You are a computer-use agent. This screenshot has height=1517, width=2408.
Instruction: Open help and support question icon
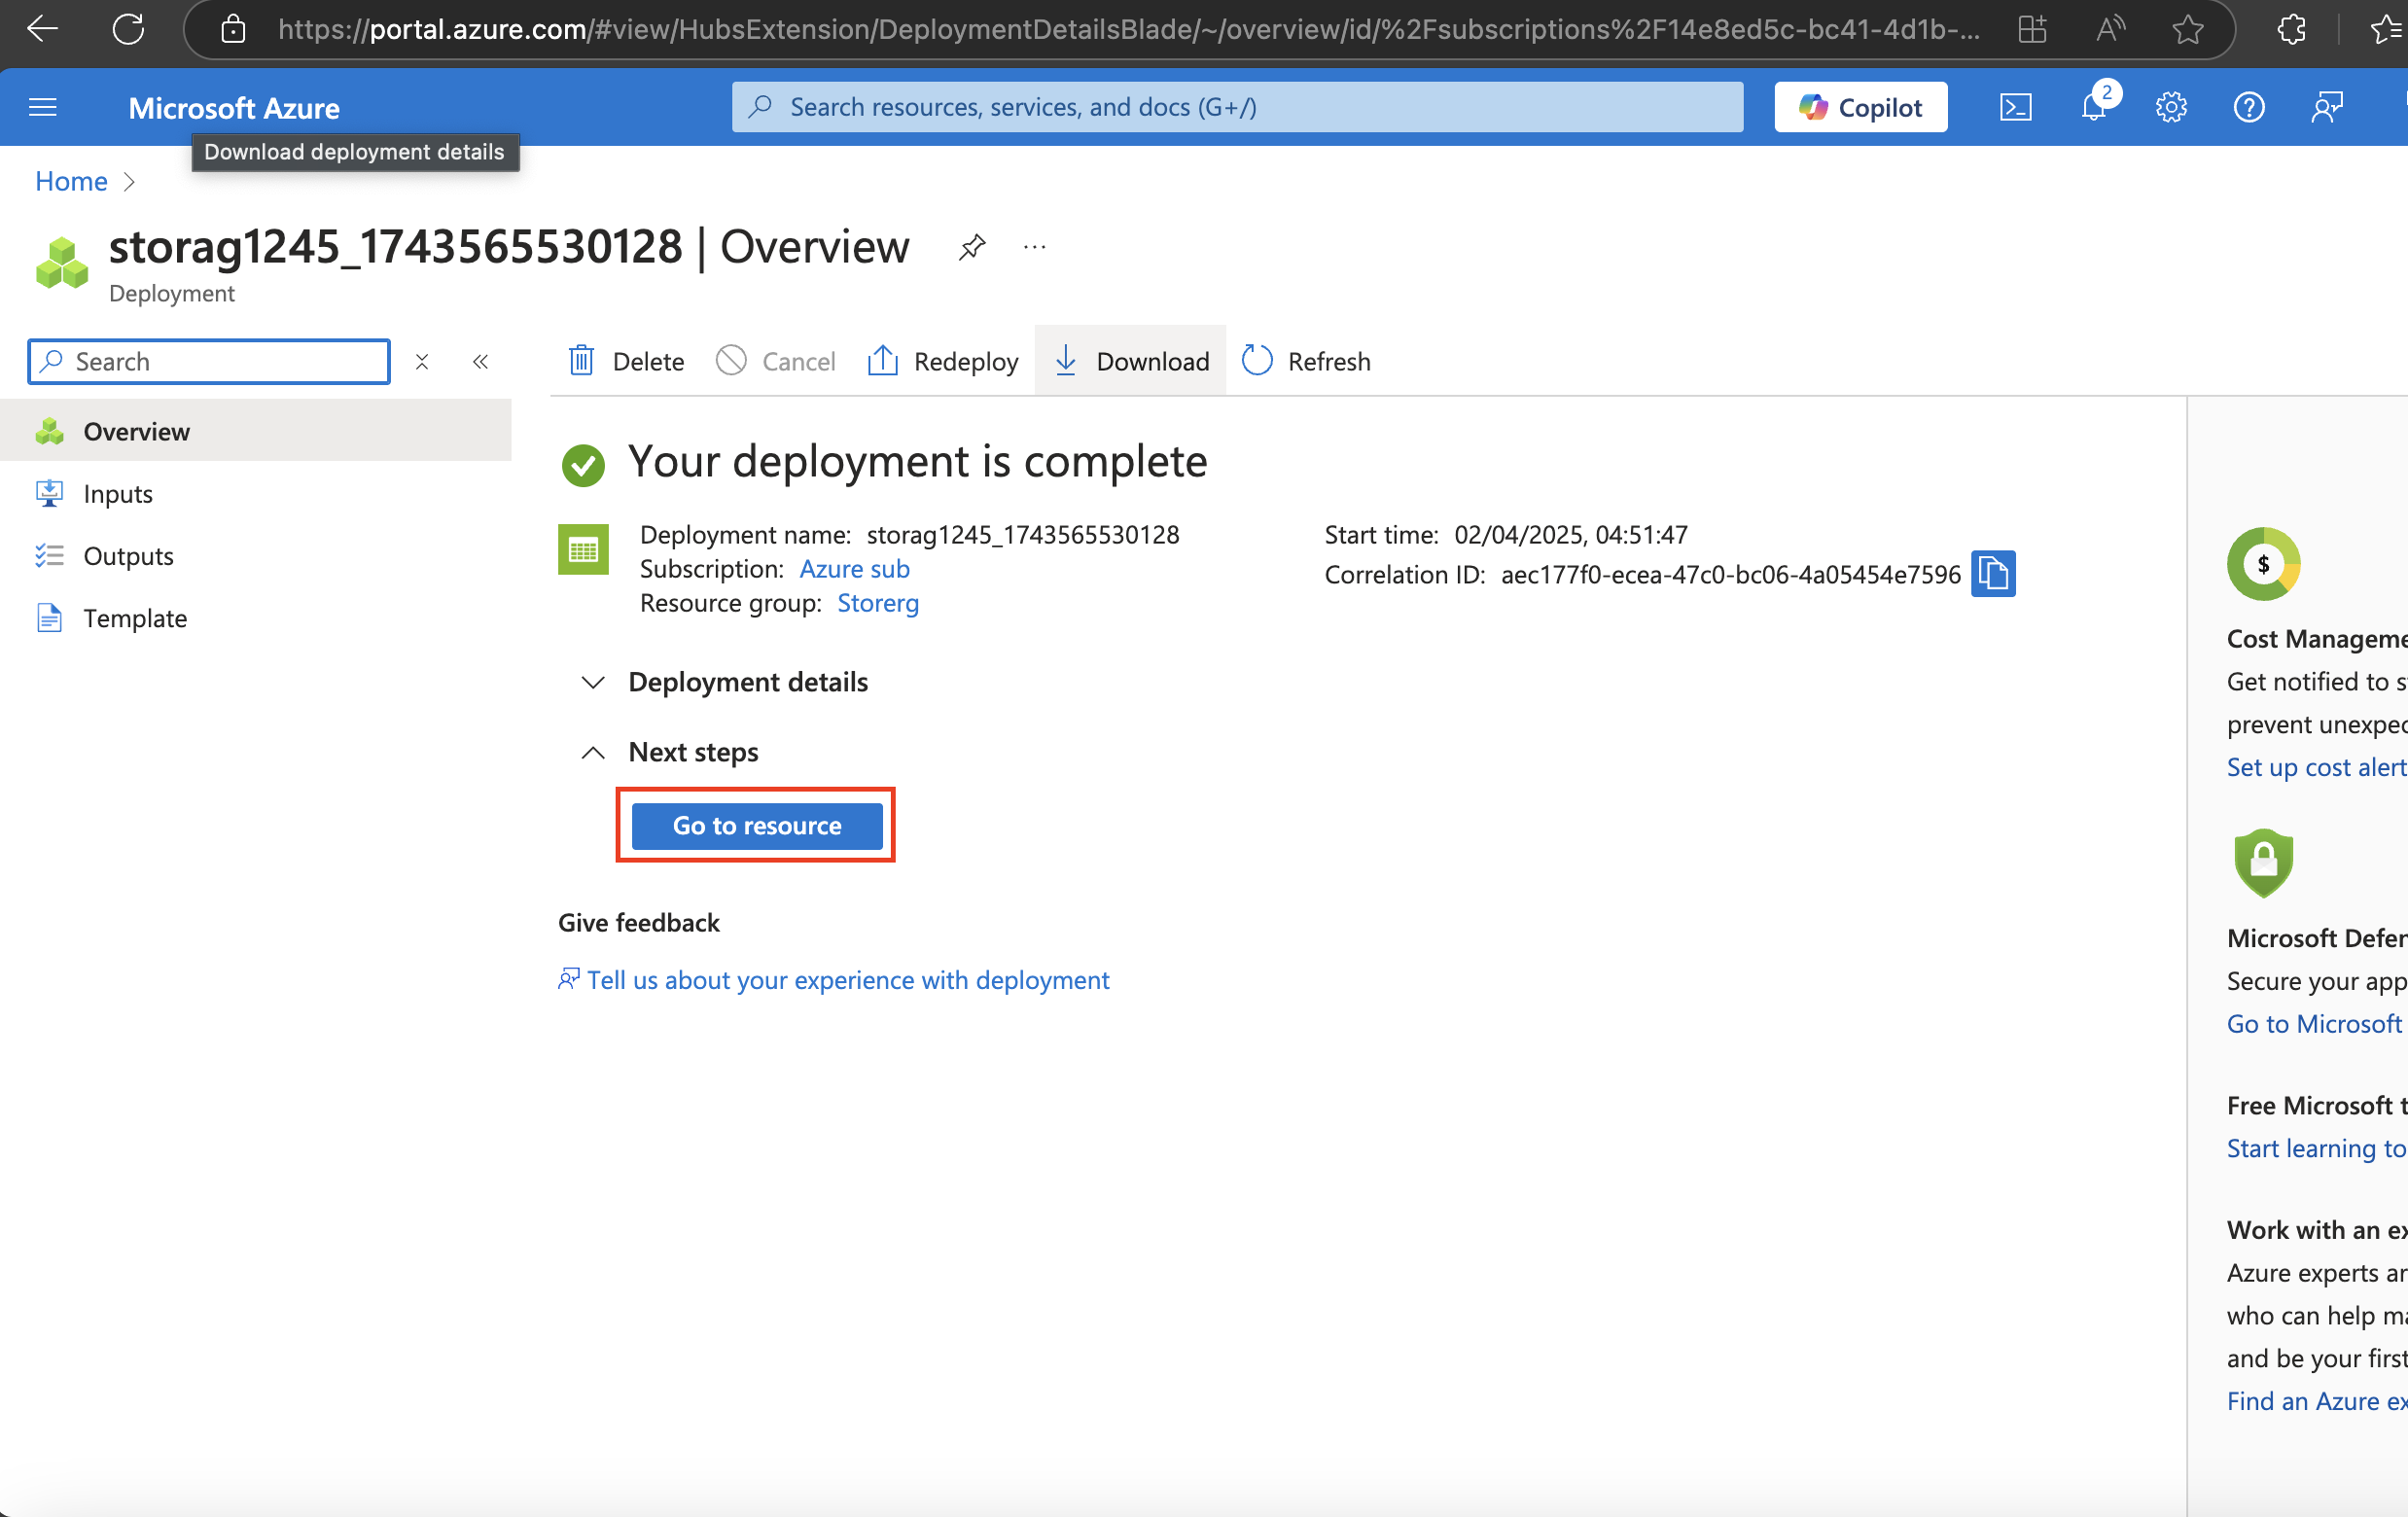pos(2249,107)
